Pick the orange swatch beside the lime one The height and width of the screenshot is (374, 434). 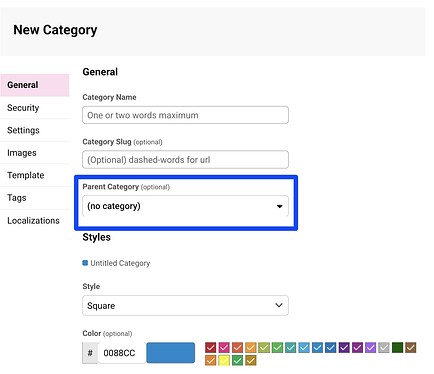[x=250, y=348]
